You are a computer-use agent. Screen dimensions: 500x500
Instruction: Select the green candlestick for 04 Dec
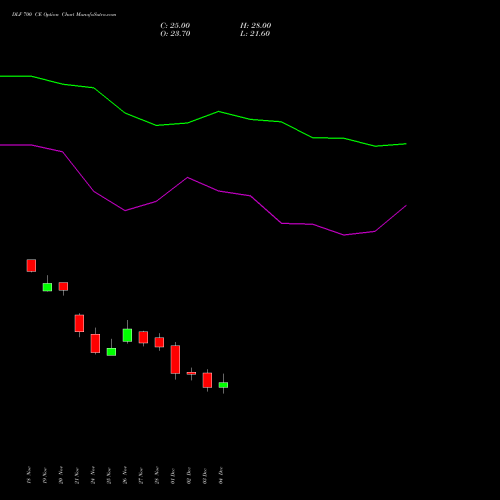click(x=223, y=385)
